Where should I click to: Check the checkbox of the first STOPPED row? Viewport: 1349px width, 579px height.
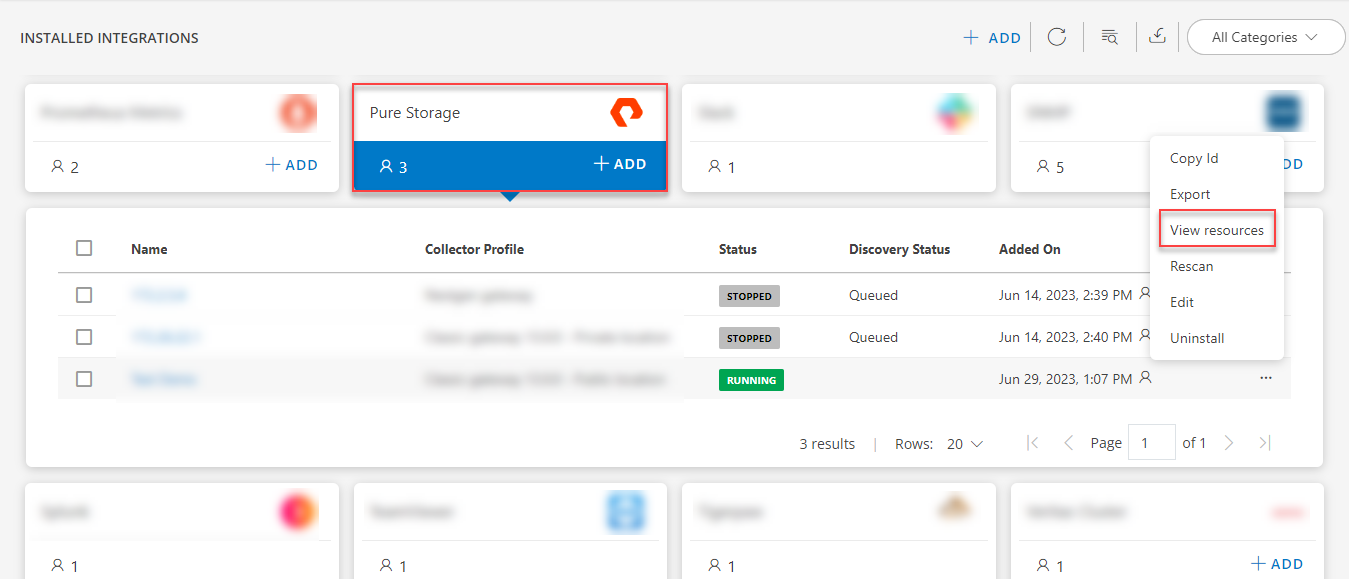coord(85,295)
